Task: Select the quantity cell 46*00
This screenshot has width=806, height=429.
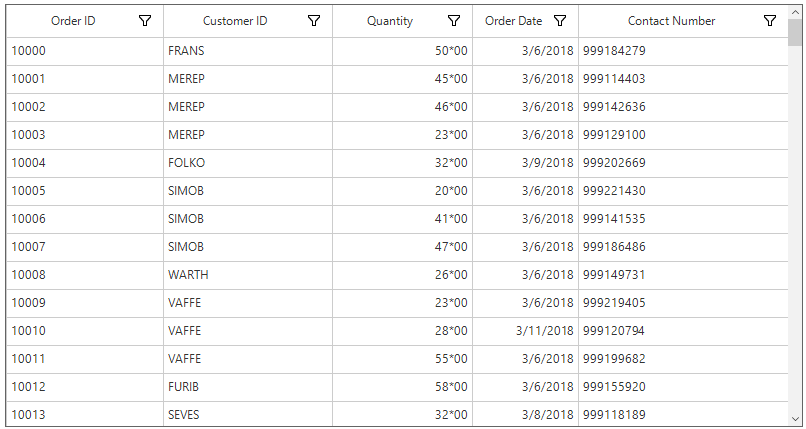Action: click(402, 107)
